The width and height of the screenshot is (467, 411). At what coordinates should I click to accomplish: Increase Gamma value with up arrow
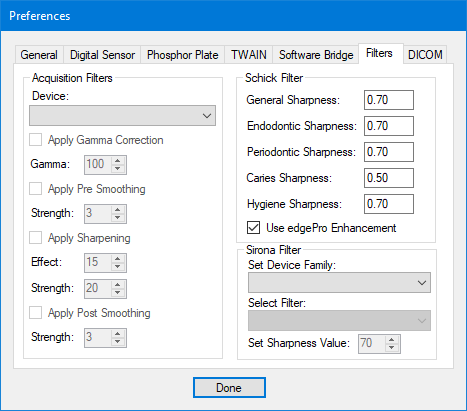click(118, 161)
